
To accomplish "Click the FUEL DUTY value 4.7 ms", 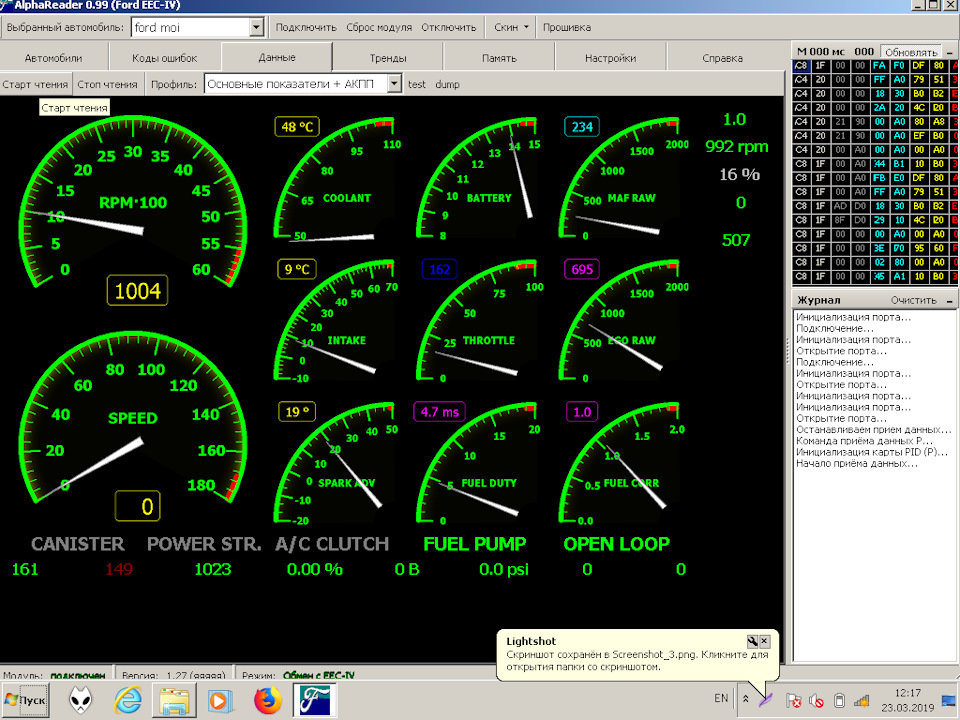I will 440,412.
